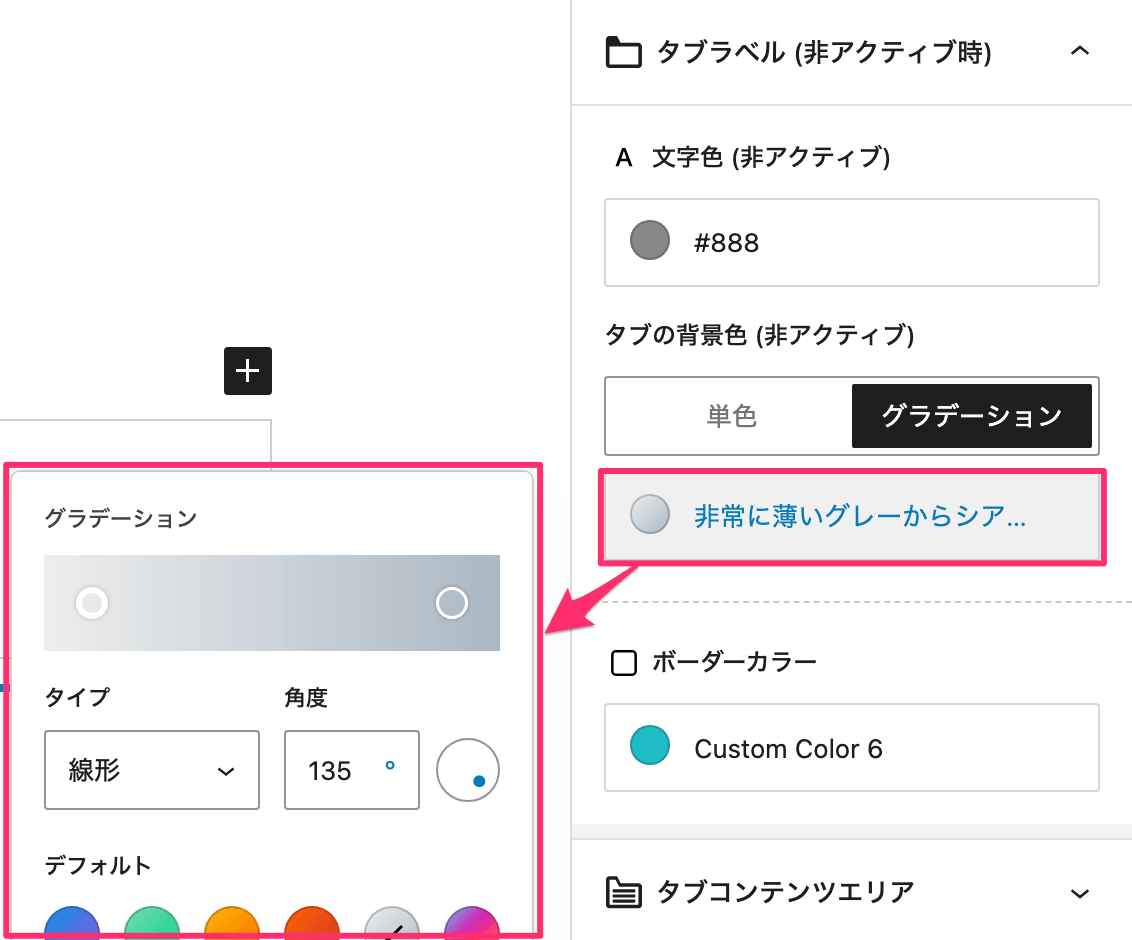Open the #888 text color picker

pyautogui.click(x=851, y=242)
